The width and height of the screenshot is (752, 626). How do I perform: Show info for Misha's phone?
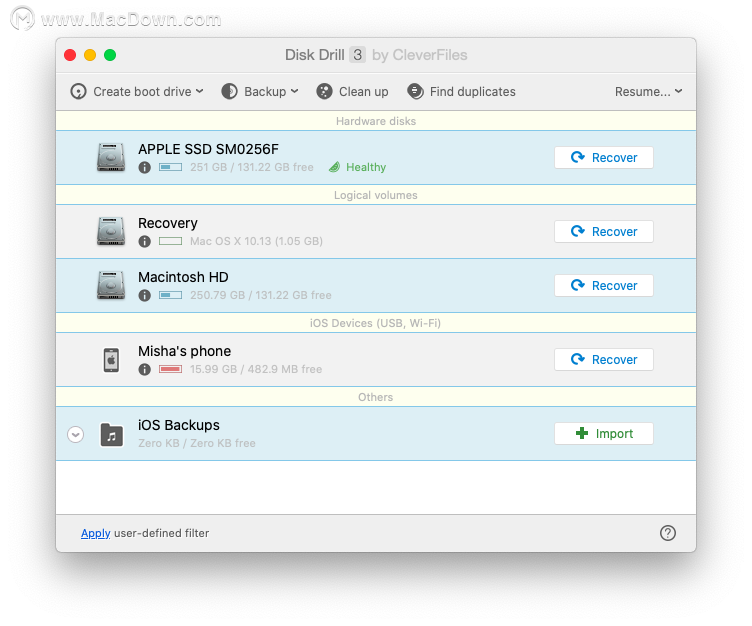(x=144, y=369)
